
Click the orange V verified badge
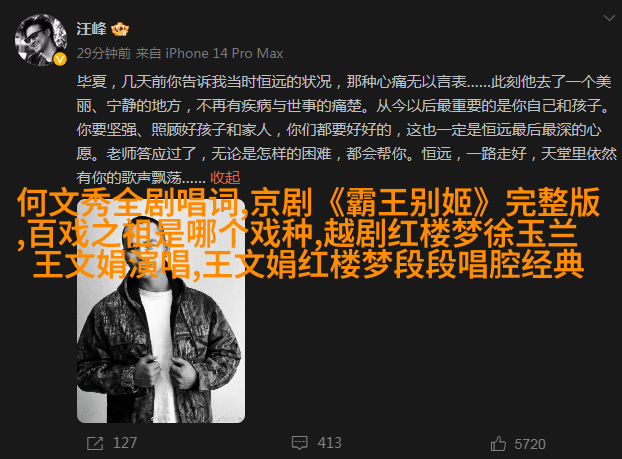[x=60, y=59]
